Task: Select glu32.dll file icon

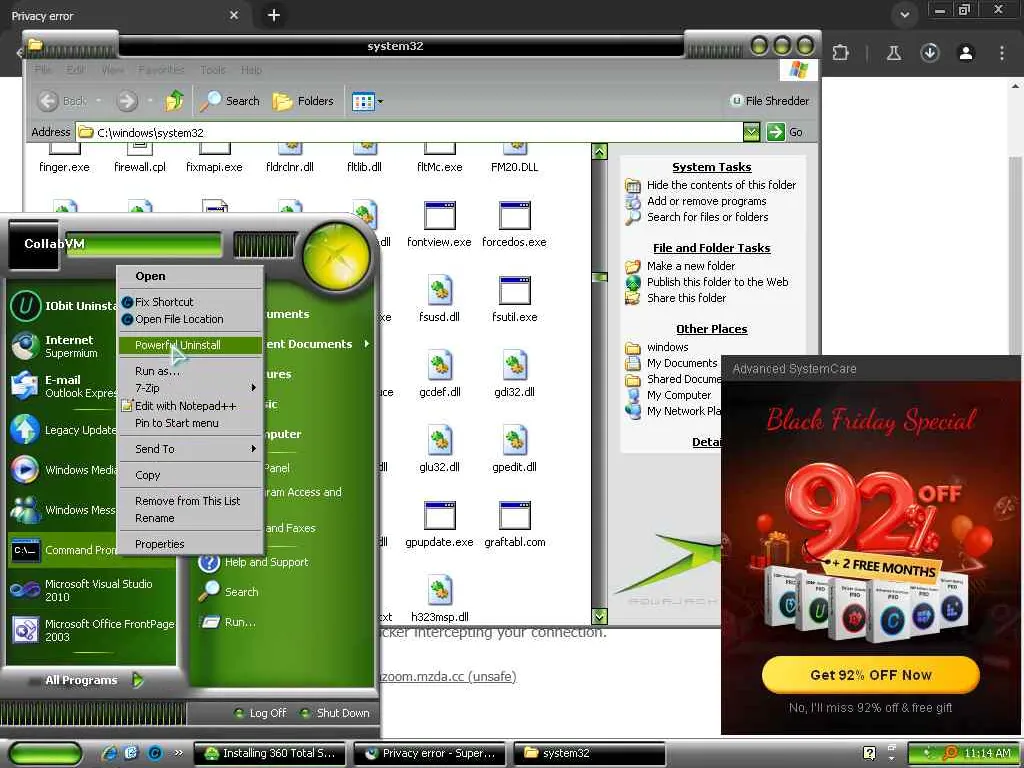Action: (440, 441)
